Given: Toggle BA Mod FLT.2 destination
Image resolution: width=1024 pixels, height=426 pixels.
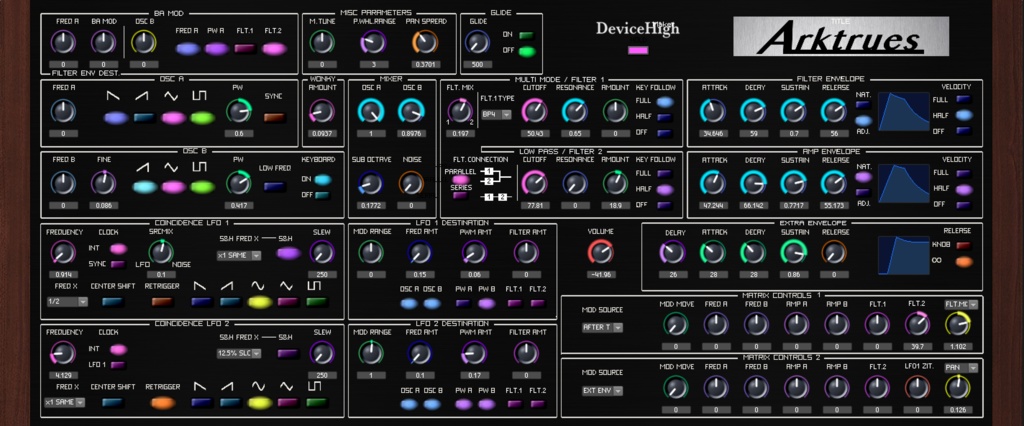Looking at the screenshot, I should tap(274, 48).
